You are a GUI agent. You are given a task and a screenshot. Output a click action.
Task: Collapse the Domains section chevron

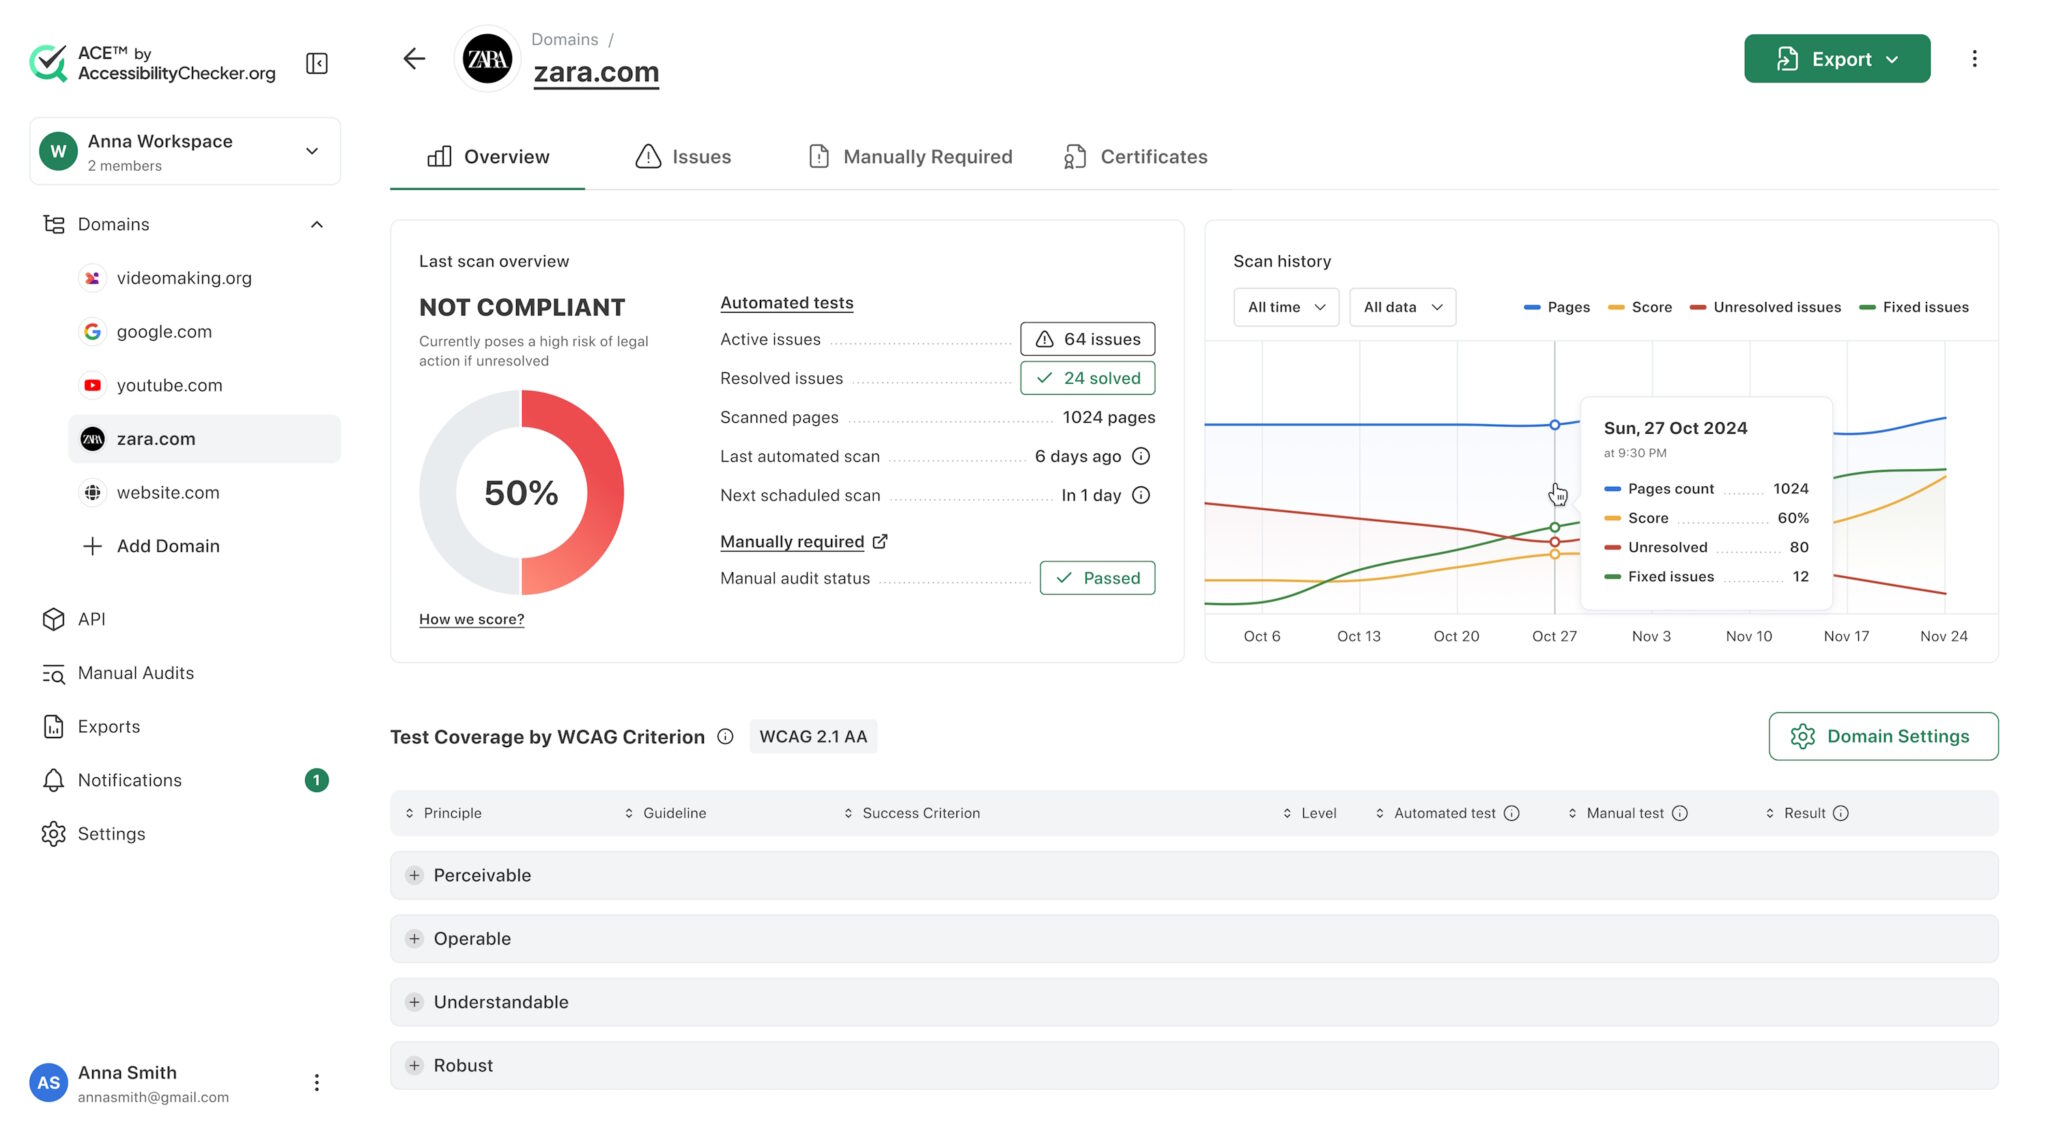click(x=316, y=224)
